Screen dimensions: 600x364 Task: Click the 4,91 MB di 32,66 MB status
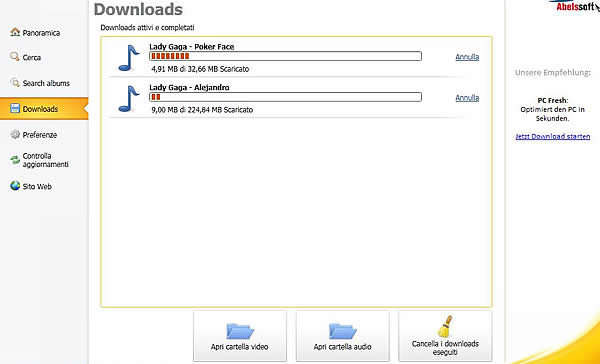point(200,69)
